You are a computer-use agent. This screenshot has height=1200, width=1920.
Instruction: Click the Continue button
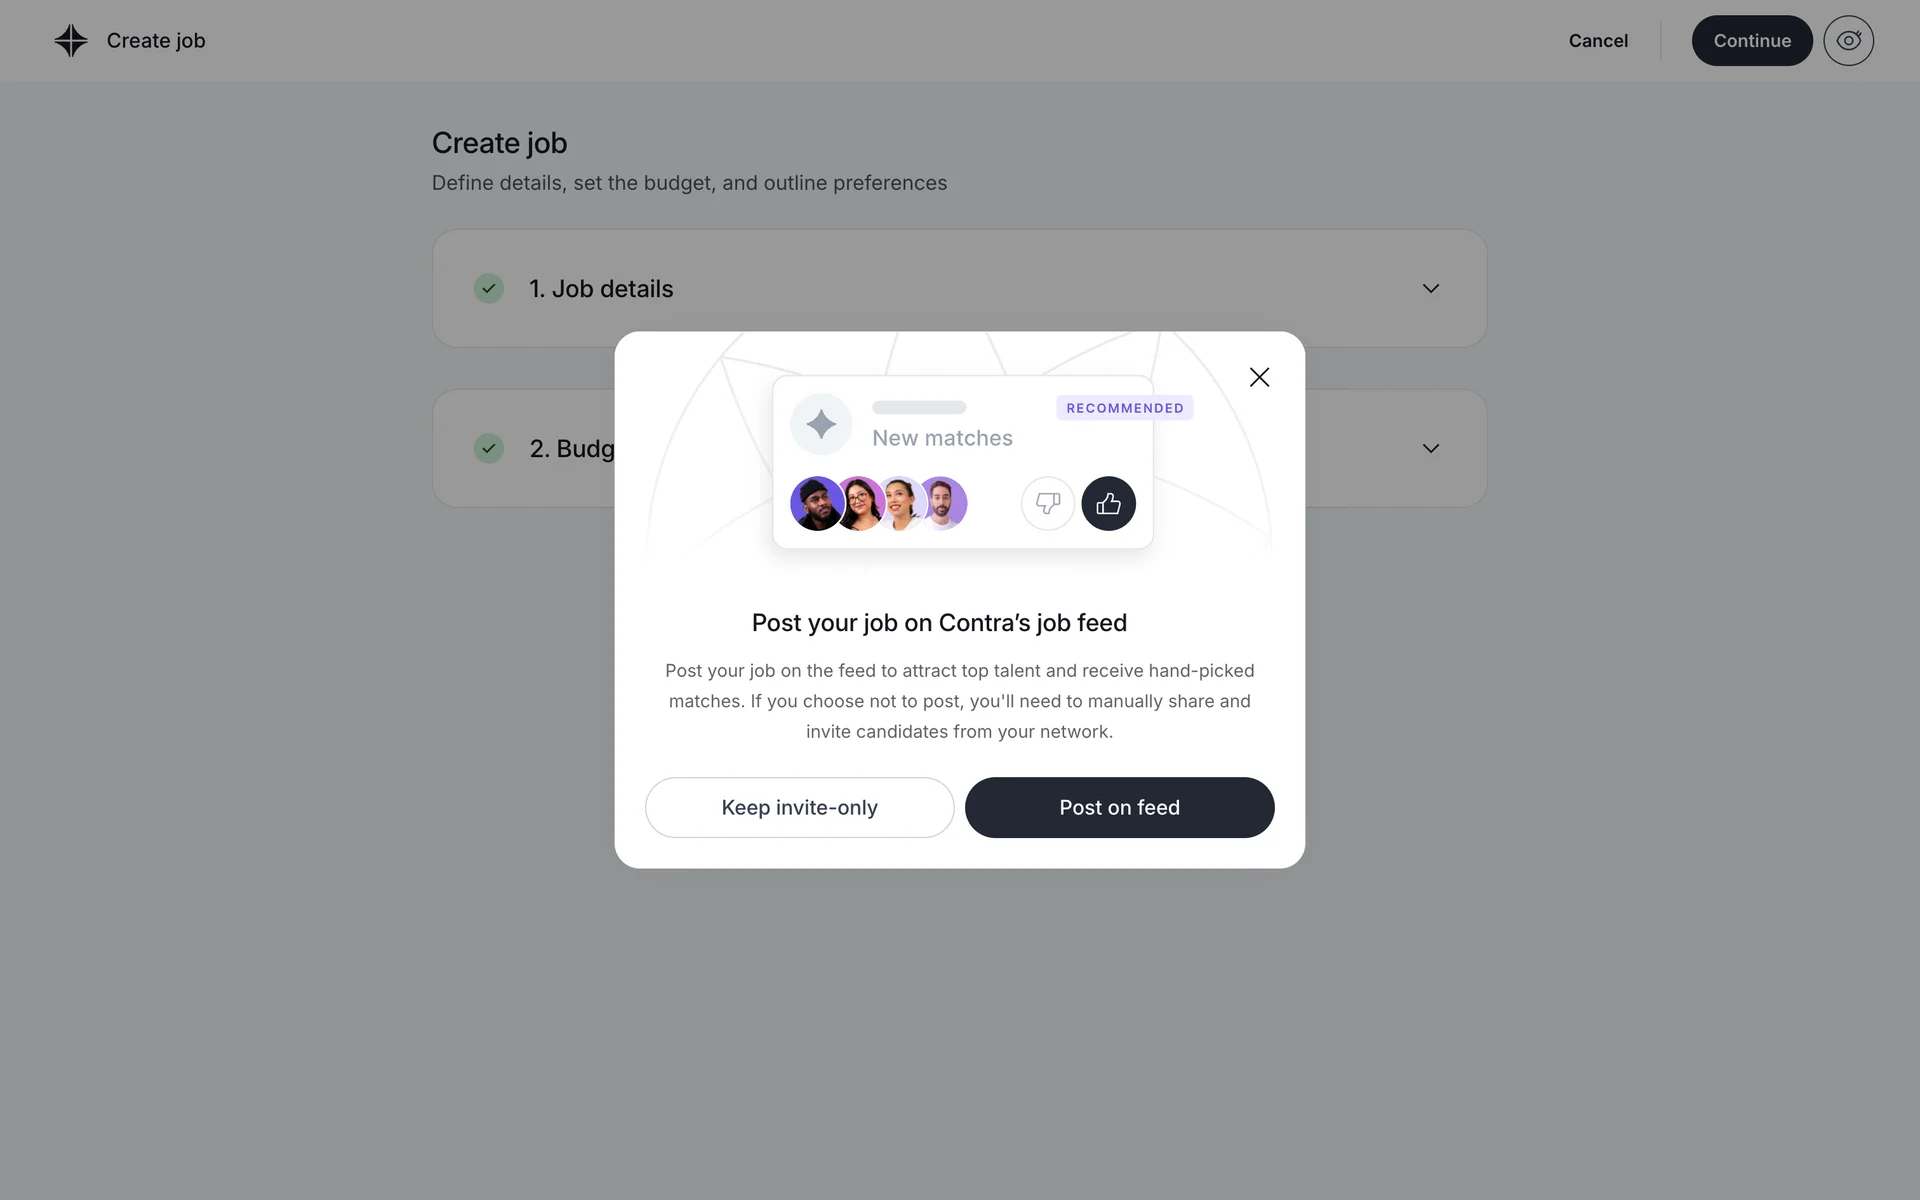pos(1751,41)
